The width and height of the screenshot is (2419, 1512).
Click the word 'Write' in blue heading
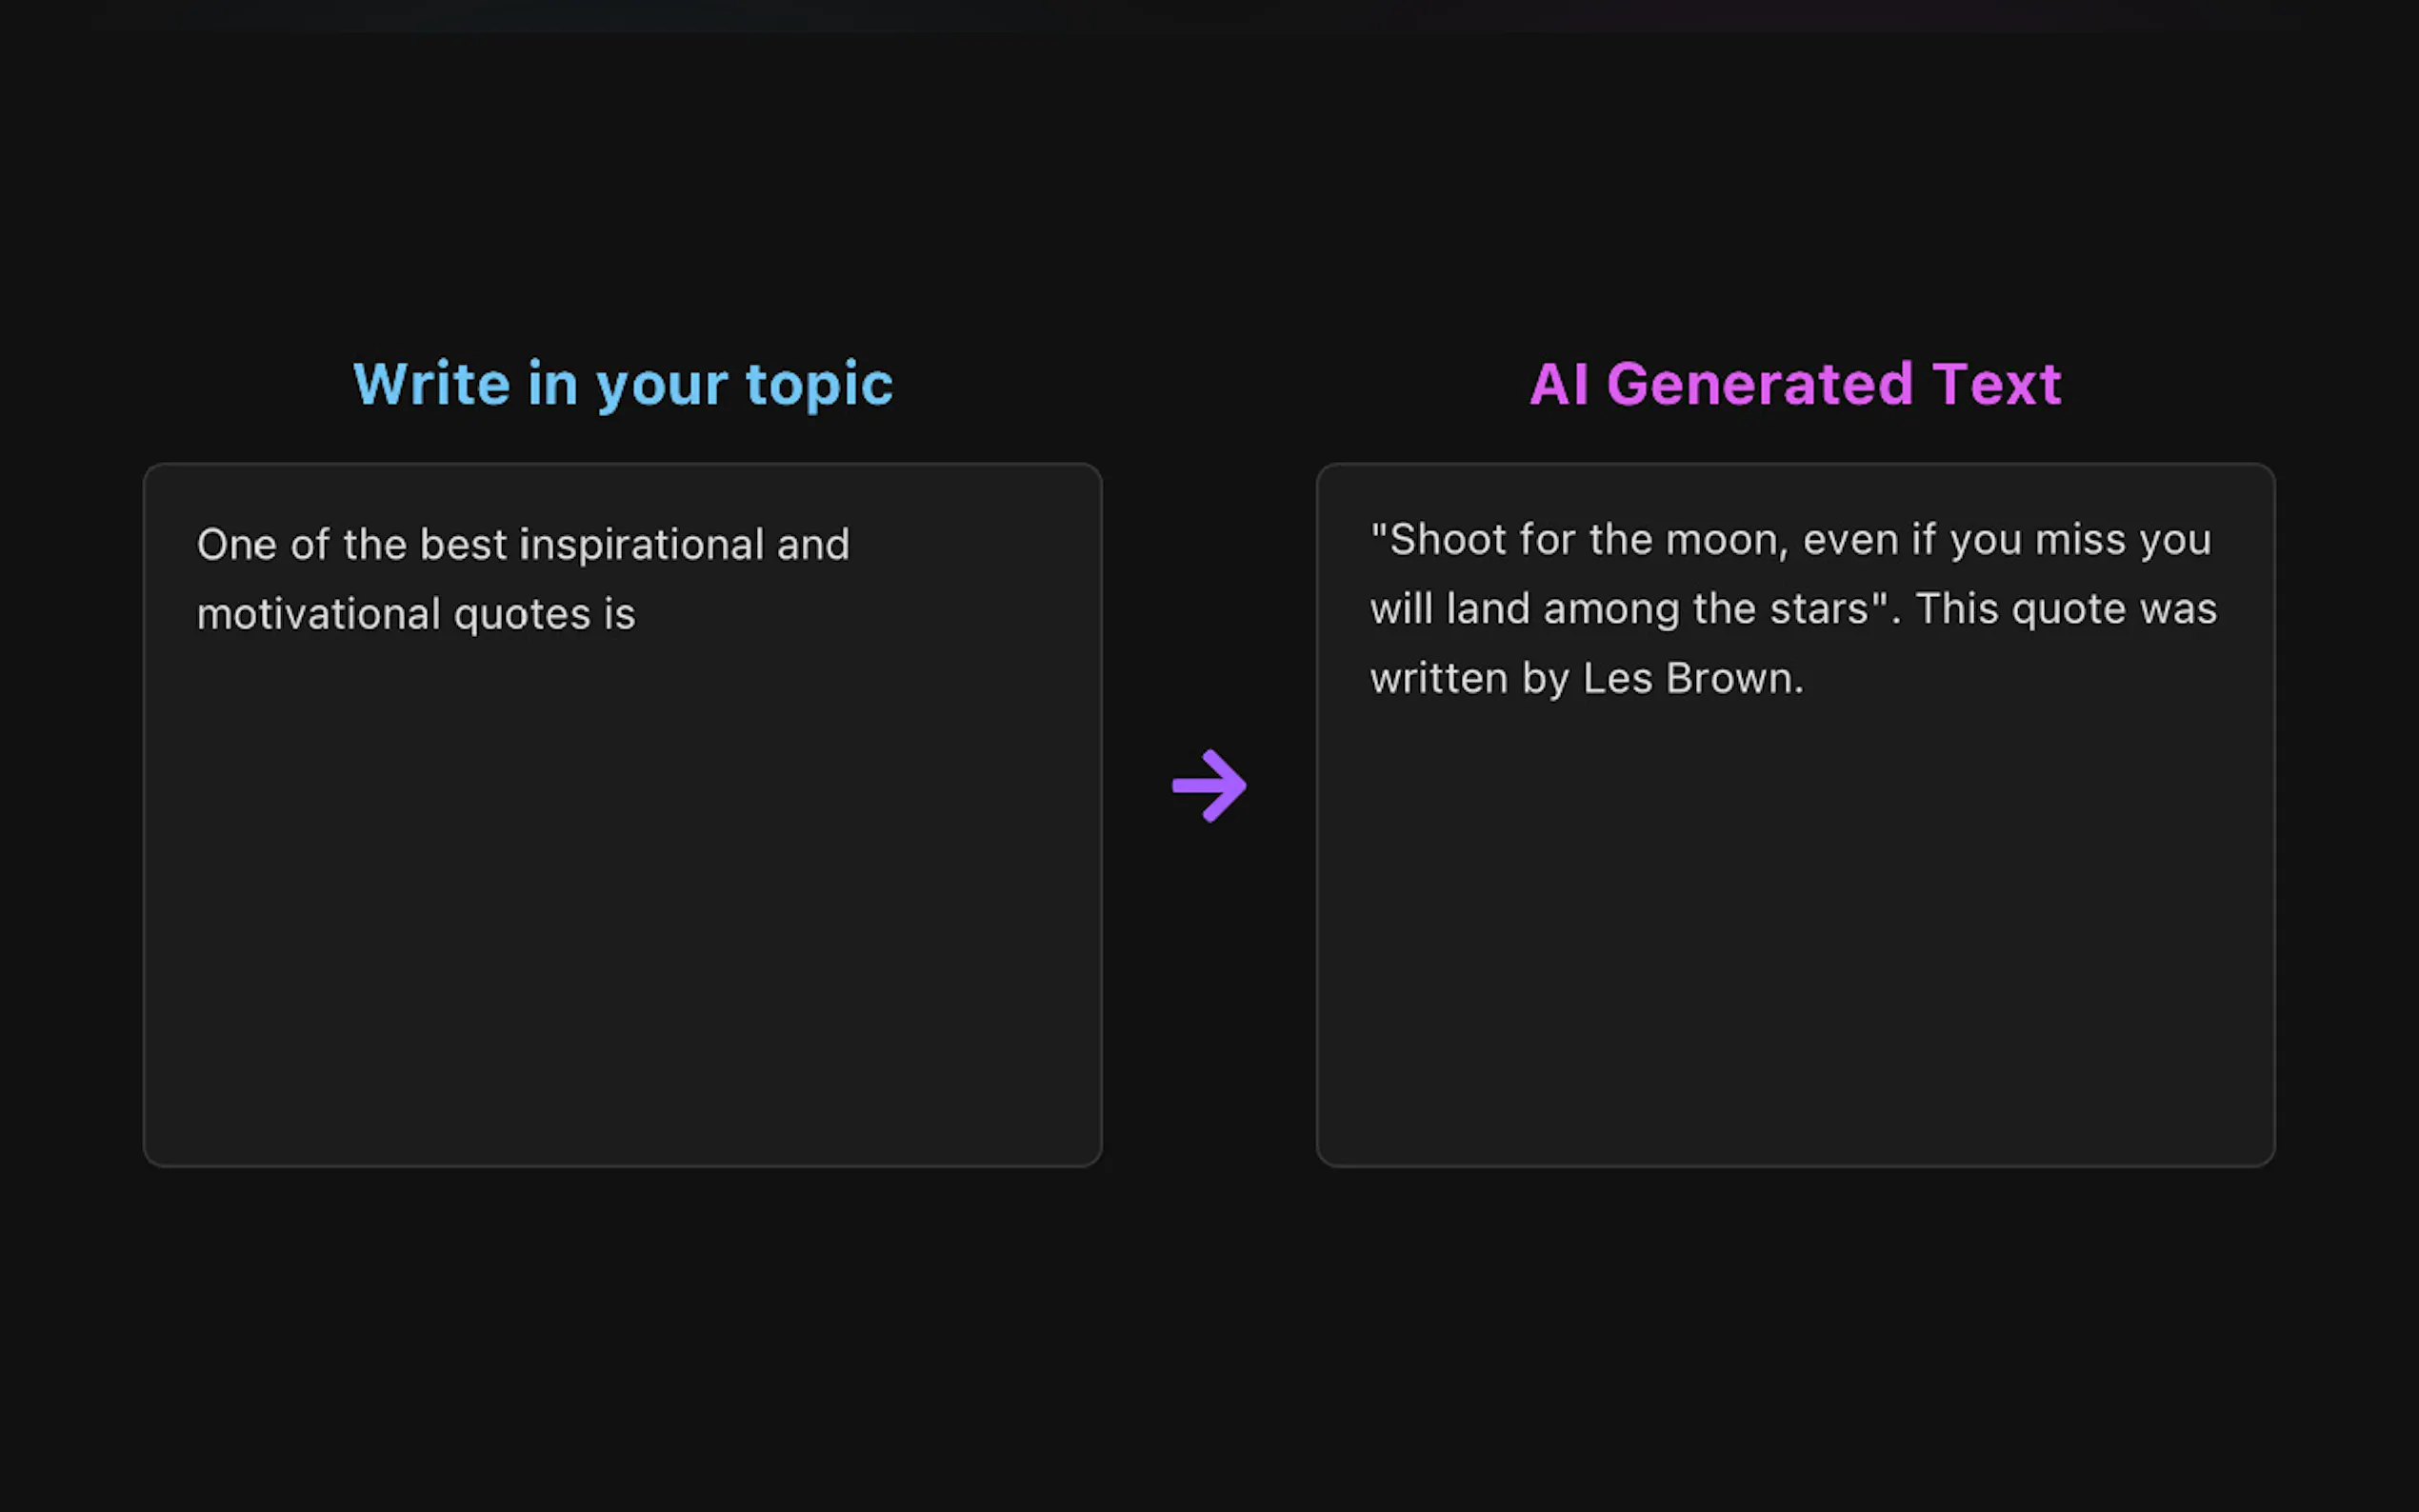pos(431,384)
